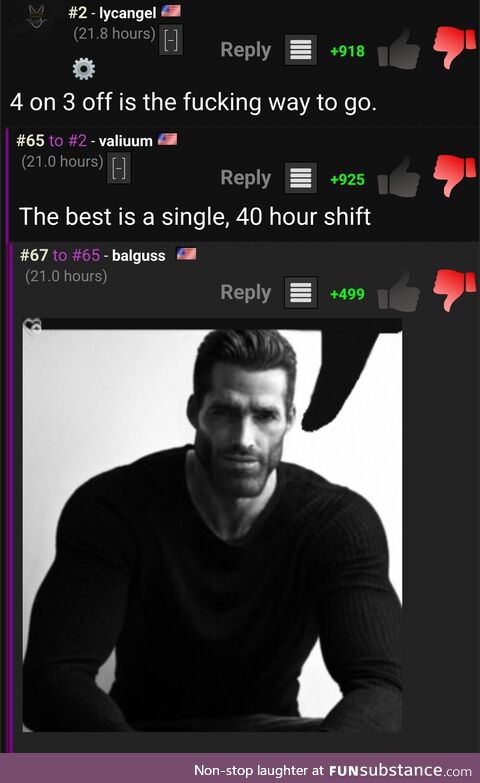Click the heart favorite icon on image
The width and height of the screenshot is (480, 783).
pyautogui.click(x=33, y=327)
